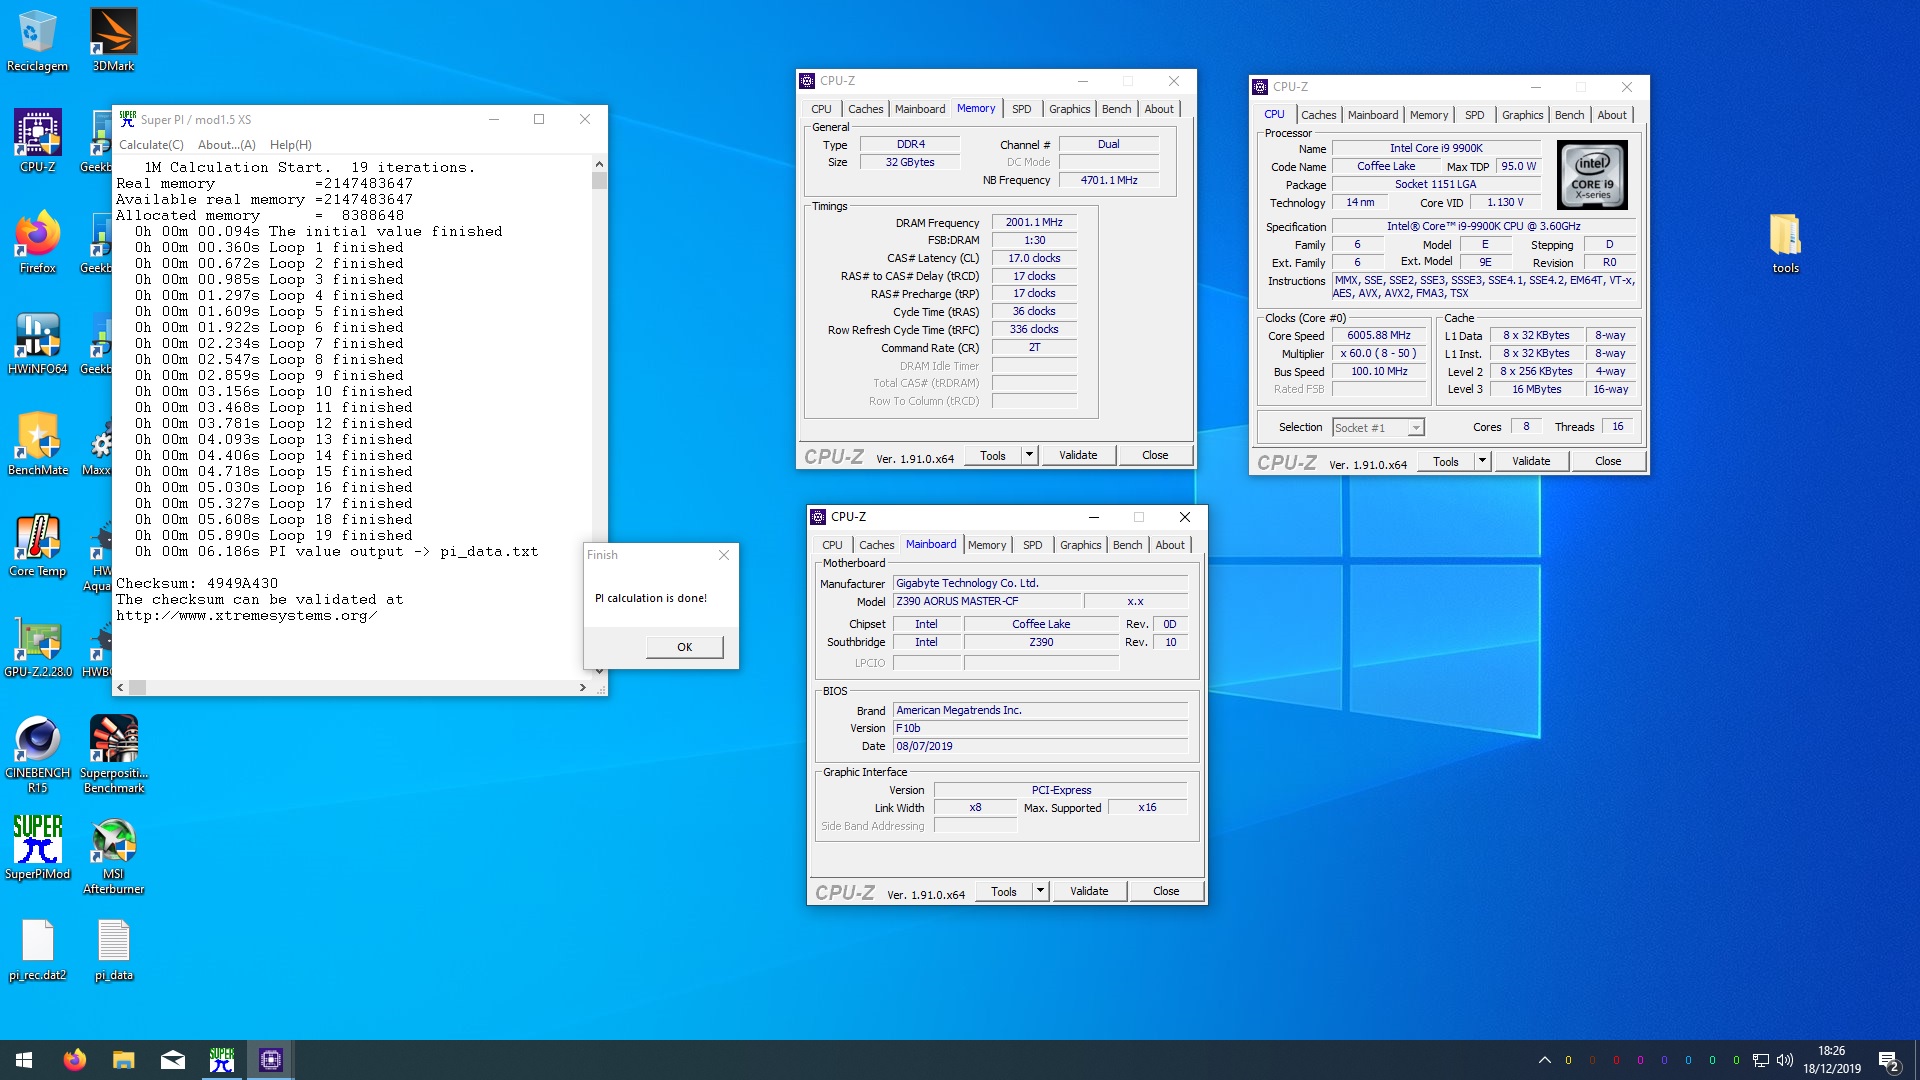Viewport: 1920px width, 1080px height.
Task: Click the Intel Core i9 logo image
Action: coord(1592,174)
